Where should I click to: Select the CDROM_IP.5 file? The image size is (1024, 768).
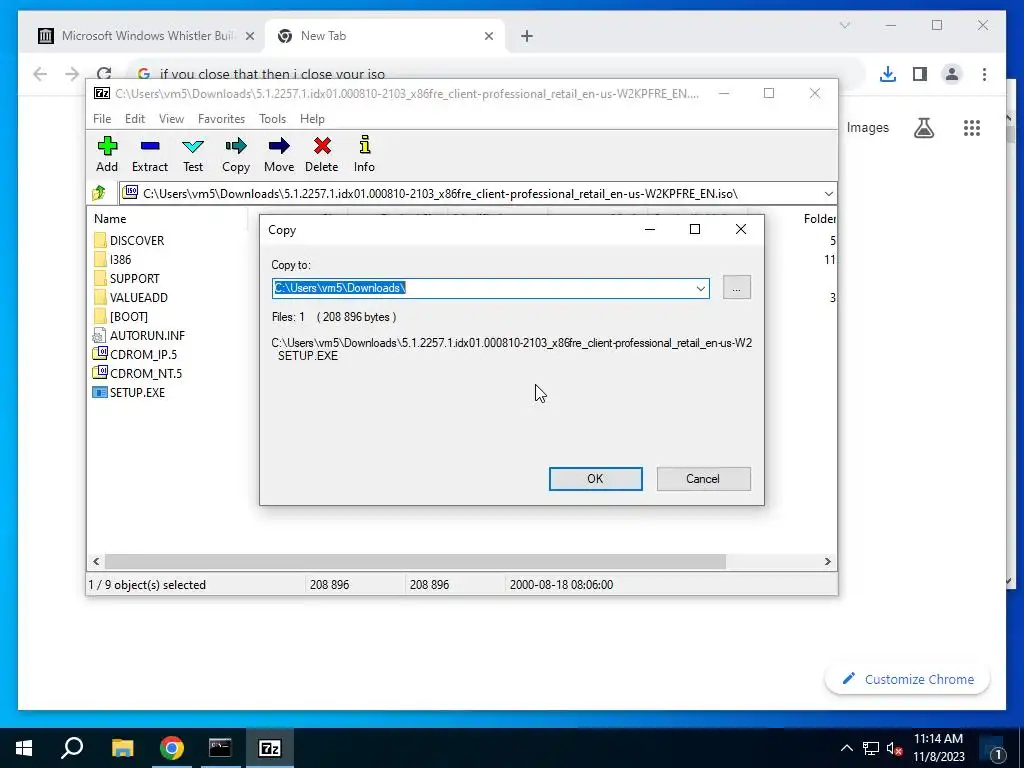(135, 354)
